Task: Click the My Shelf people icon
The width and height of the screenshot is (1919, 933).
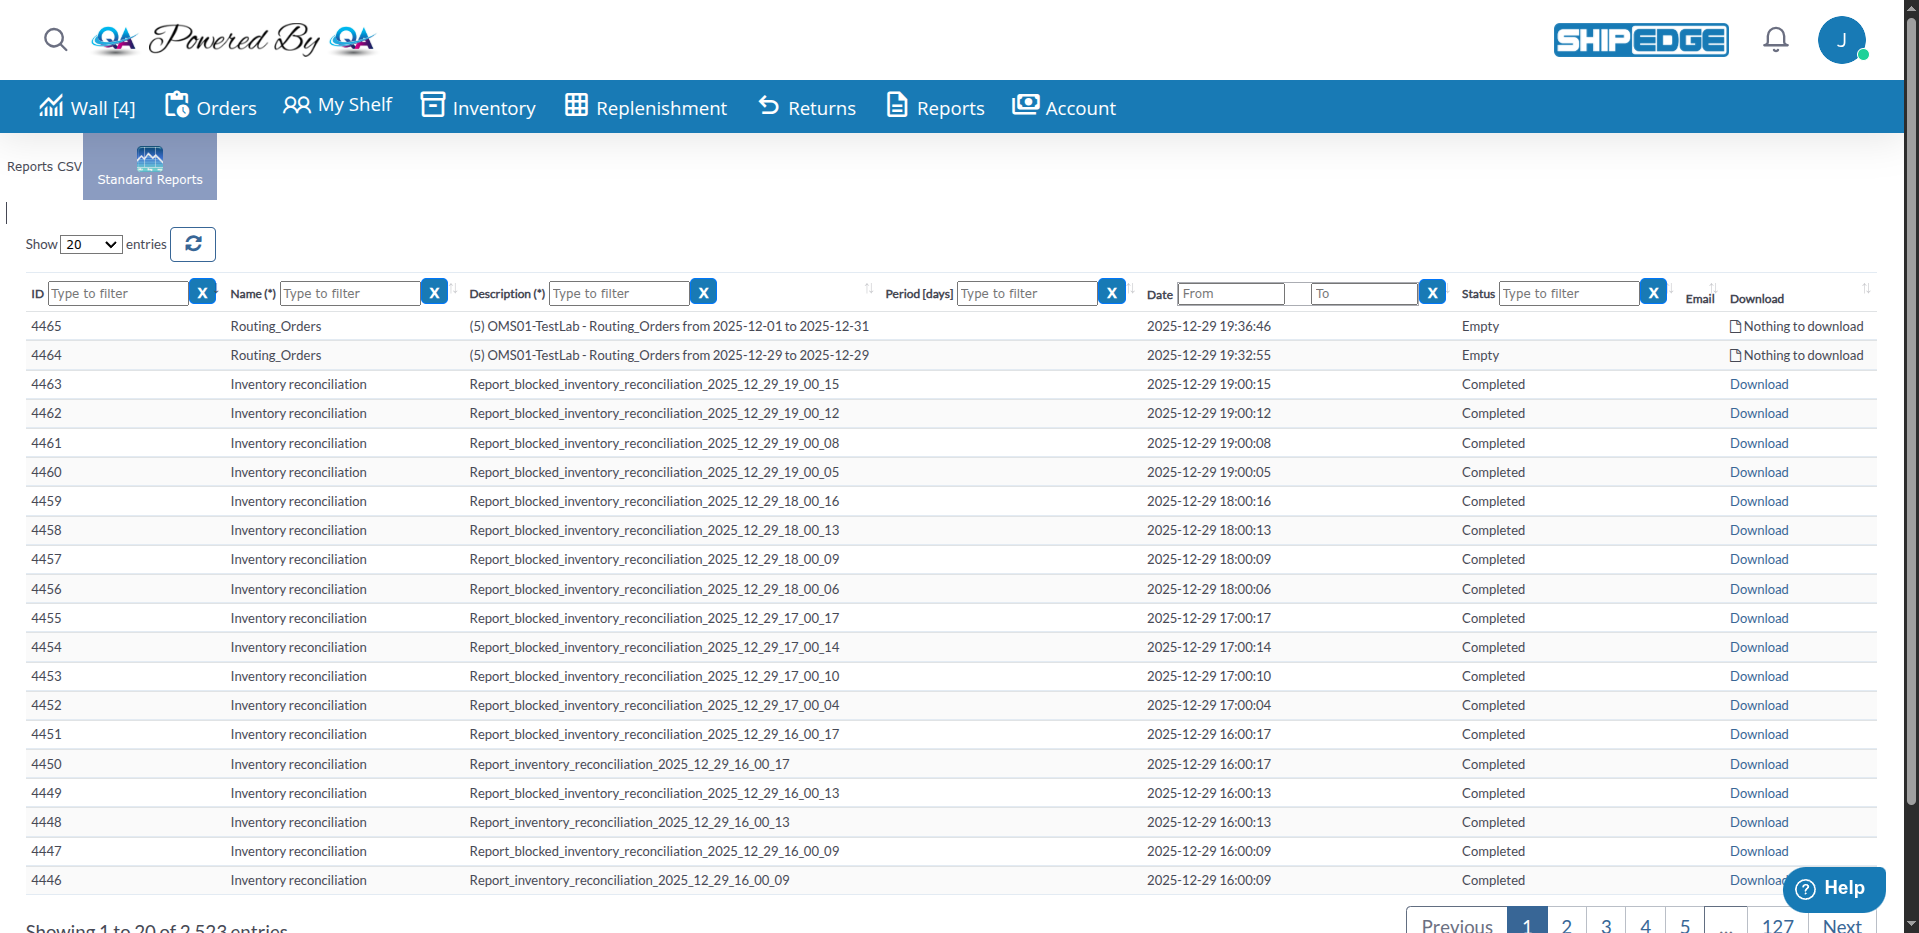Action: [297, 105]
